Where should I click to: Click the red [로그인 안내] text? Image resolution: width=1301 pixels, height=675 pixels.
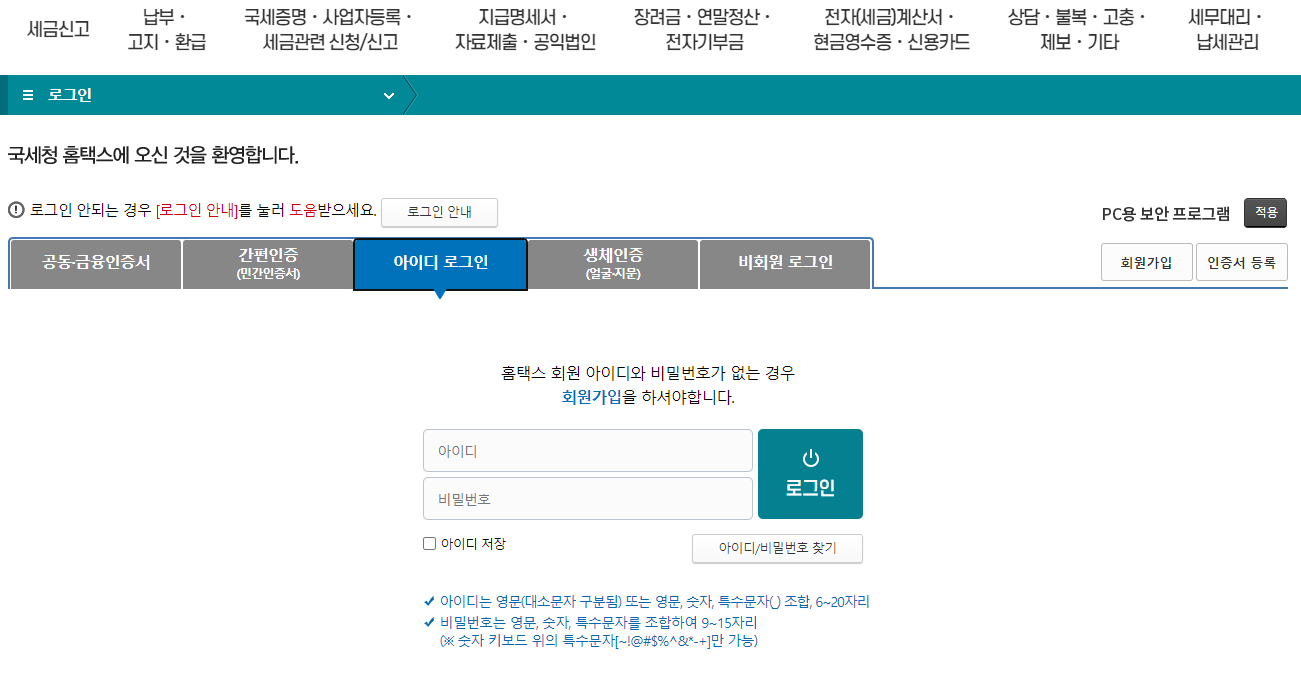click(x=197, y=210)
